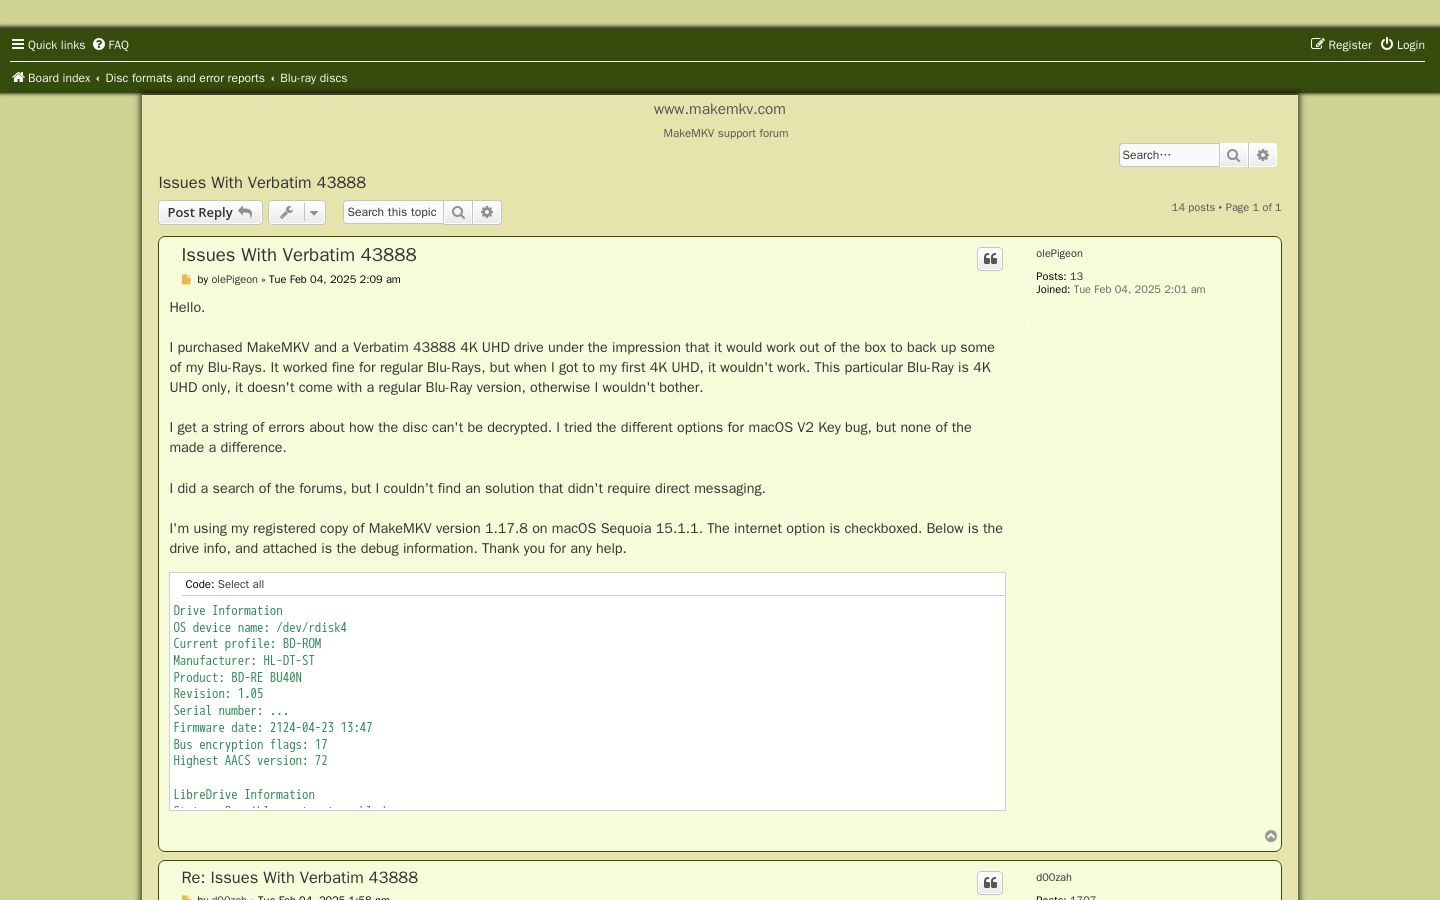
Task: Click the 'OS device name: /dev/rdisk4' line
Action: [260, 628]
